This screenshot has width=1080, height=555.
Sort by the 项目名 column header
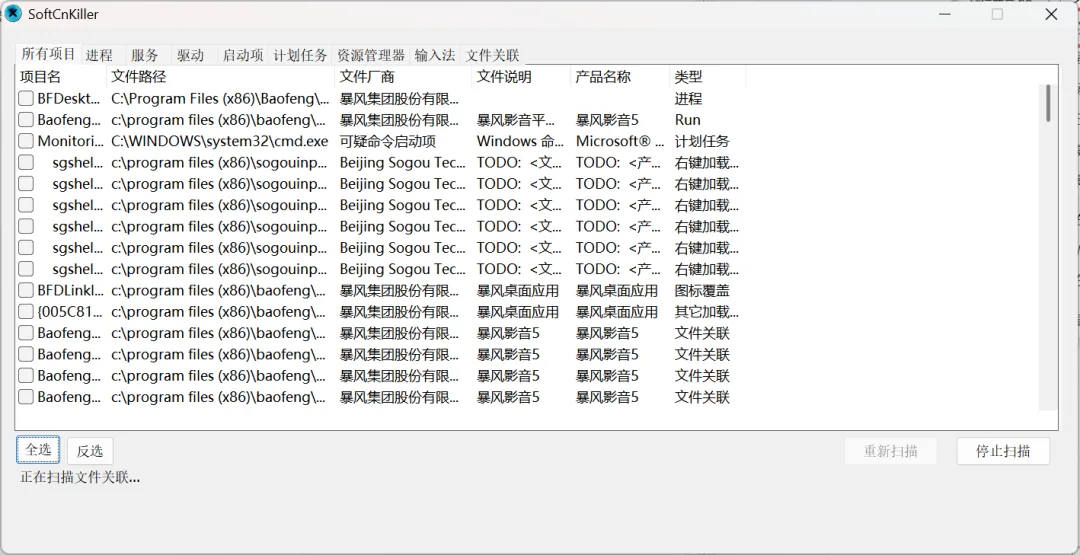pos(61,76)
